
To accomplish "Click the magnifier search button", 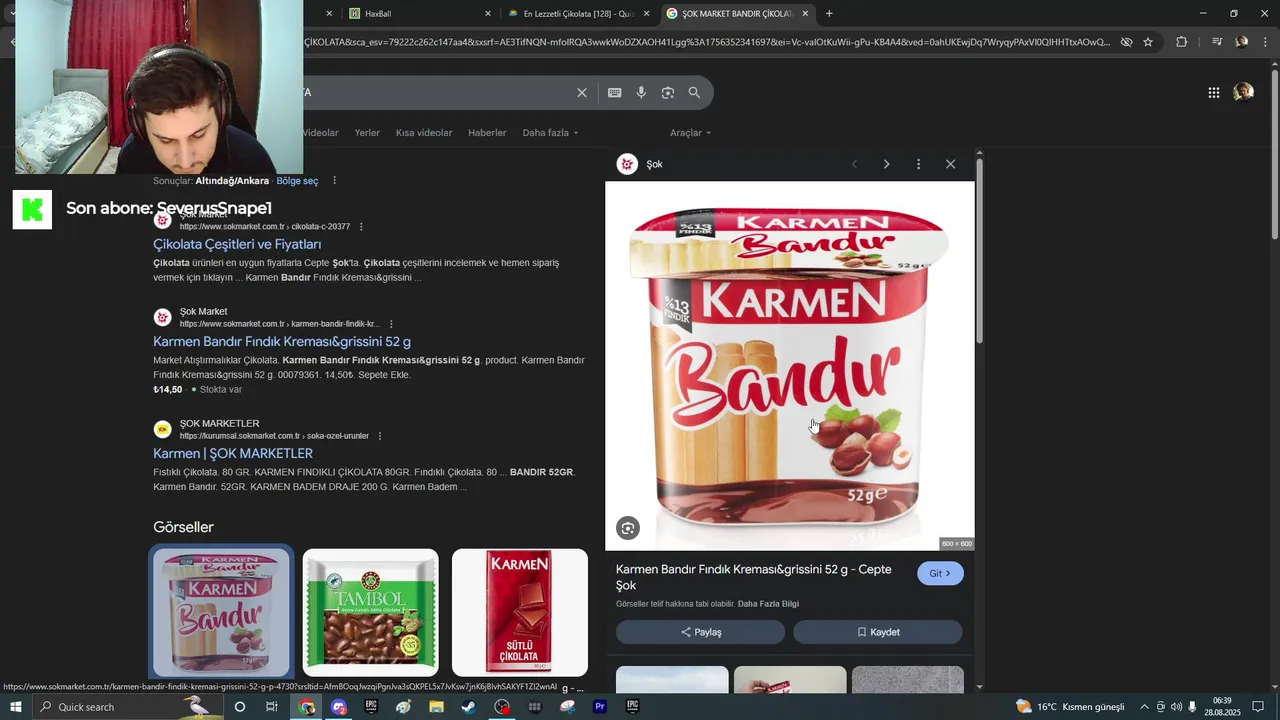I will (694, 92).
